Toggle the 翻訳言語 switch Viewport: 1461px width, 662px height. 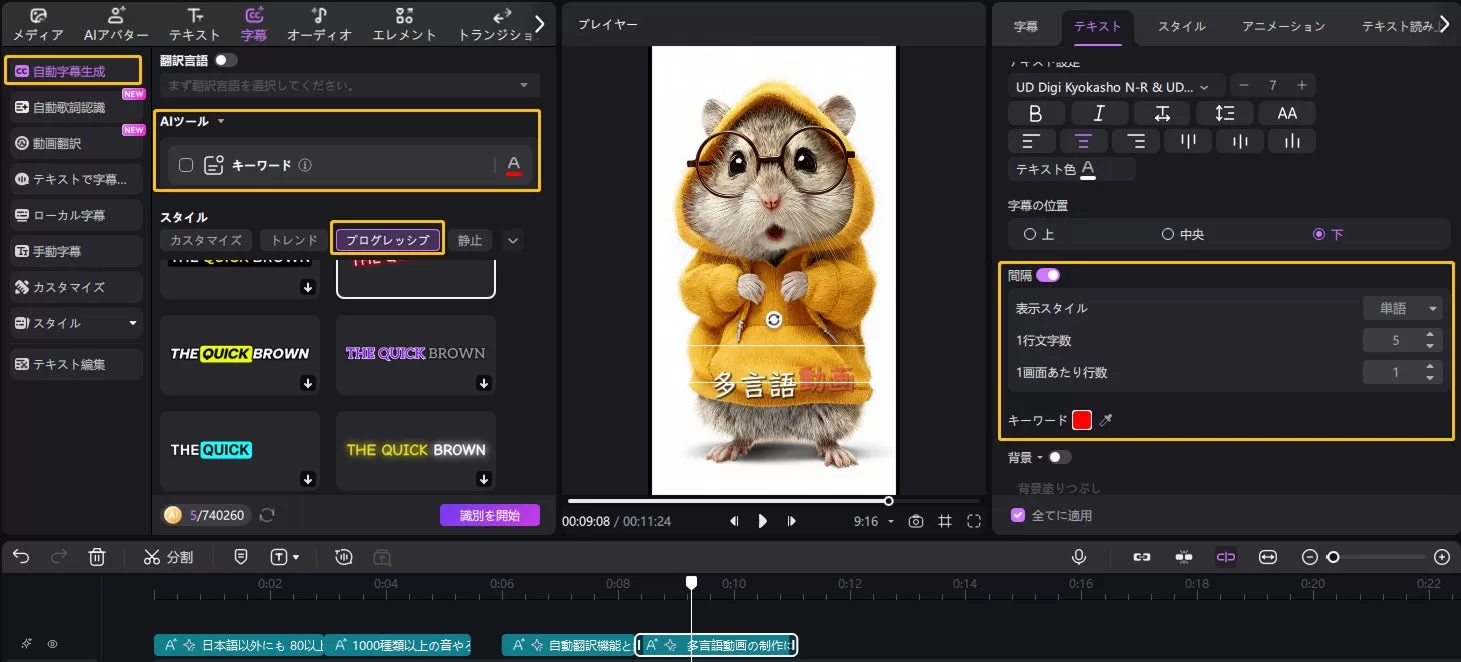(226, 60)
